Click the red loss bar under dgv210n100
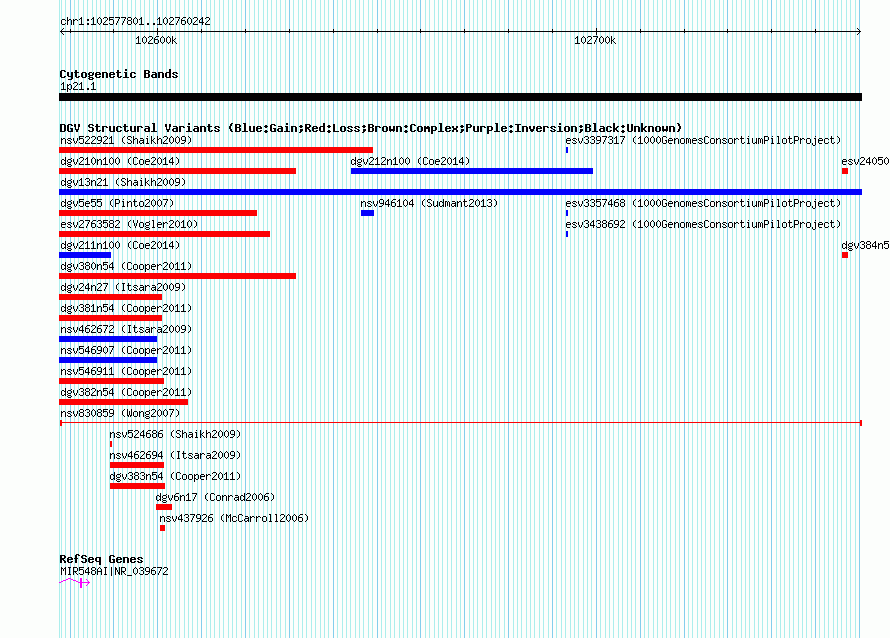This screenshot has height=638, width=890. pos(178,171)
